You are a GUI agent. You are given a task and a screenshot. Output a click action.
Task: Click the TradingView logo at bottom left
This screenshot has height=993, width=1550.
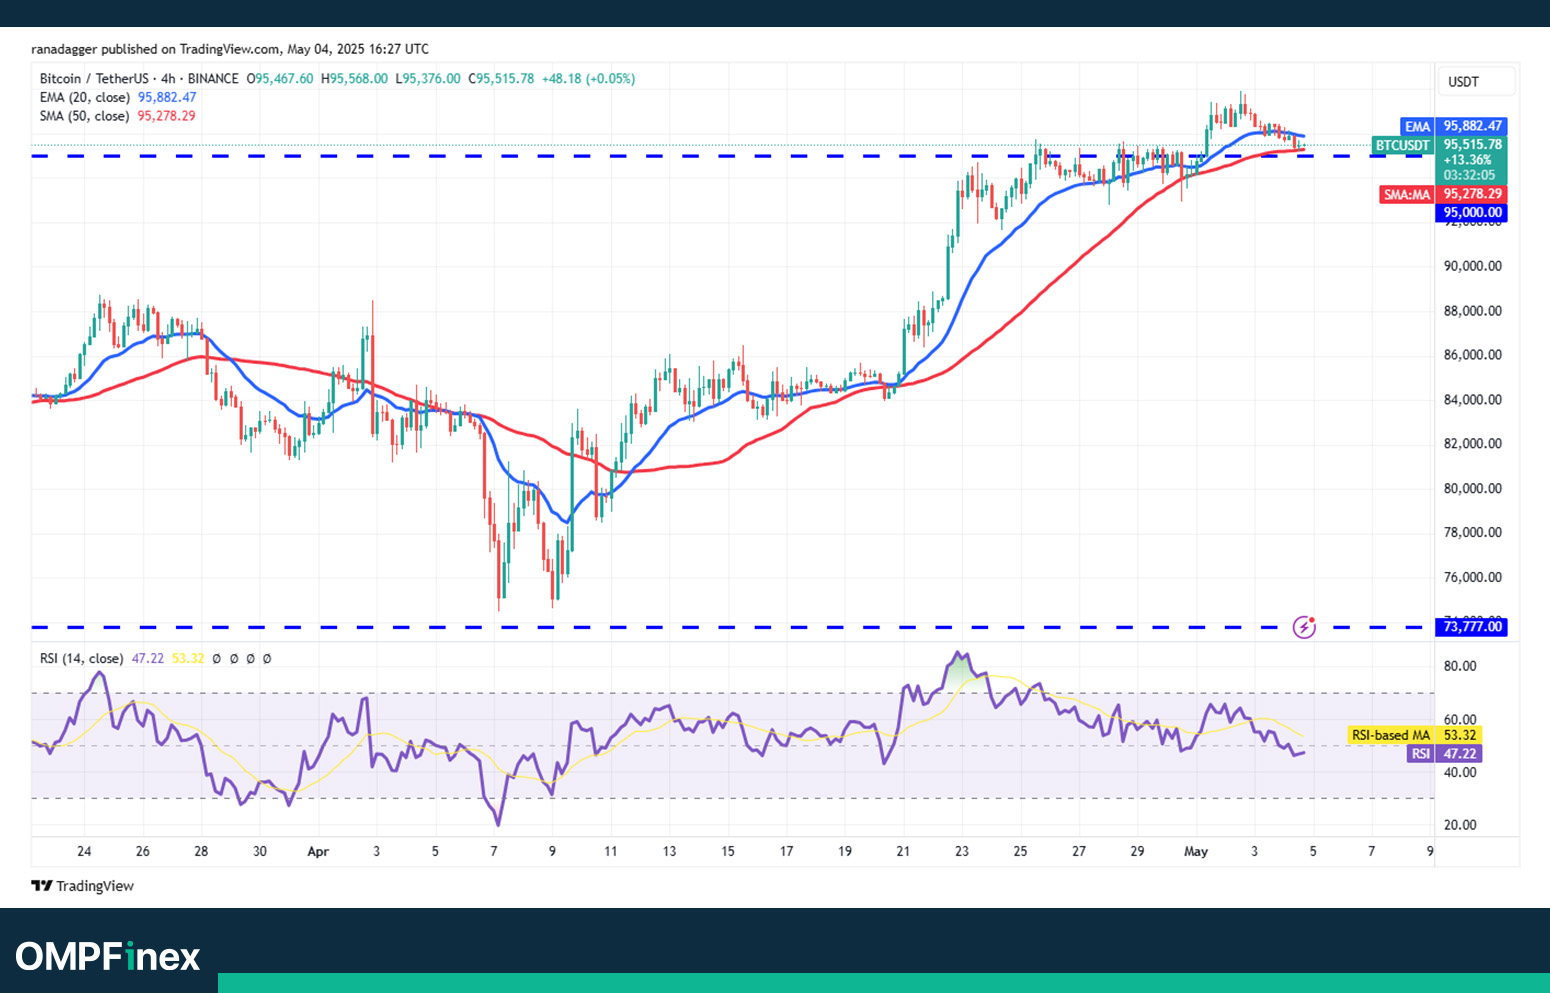[82, 886]
